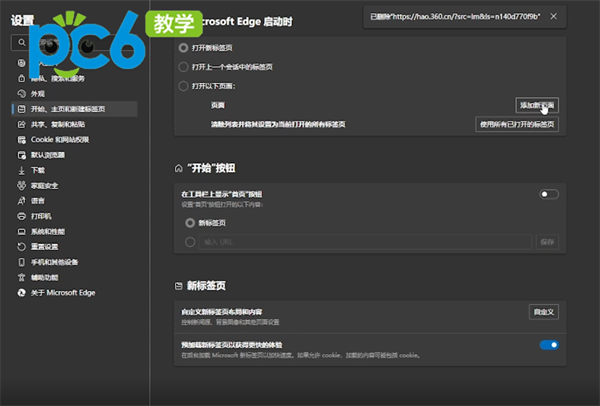The height and width of the screenshot is (406, 600).
Task: Open the Edge logo icon for 关于 Microsoft Edge
Action: tap(21, 293)
